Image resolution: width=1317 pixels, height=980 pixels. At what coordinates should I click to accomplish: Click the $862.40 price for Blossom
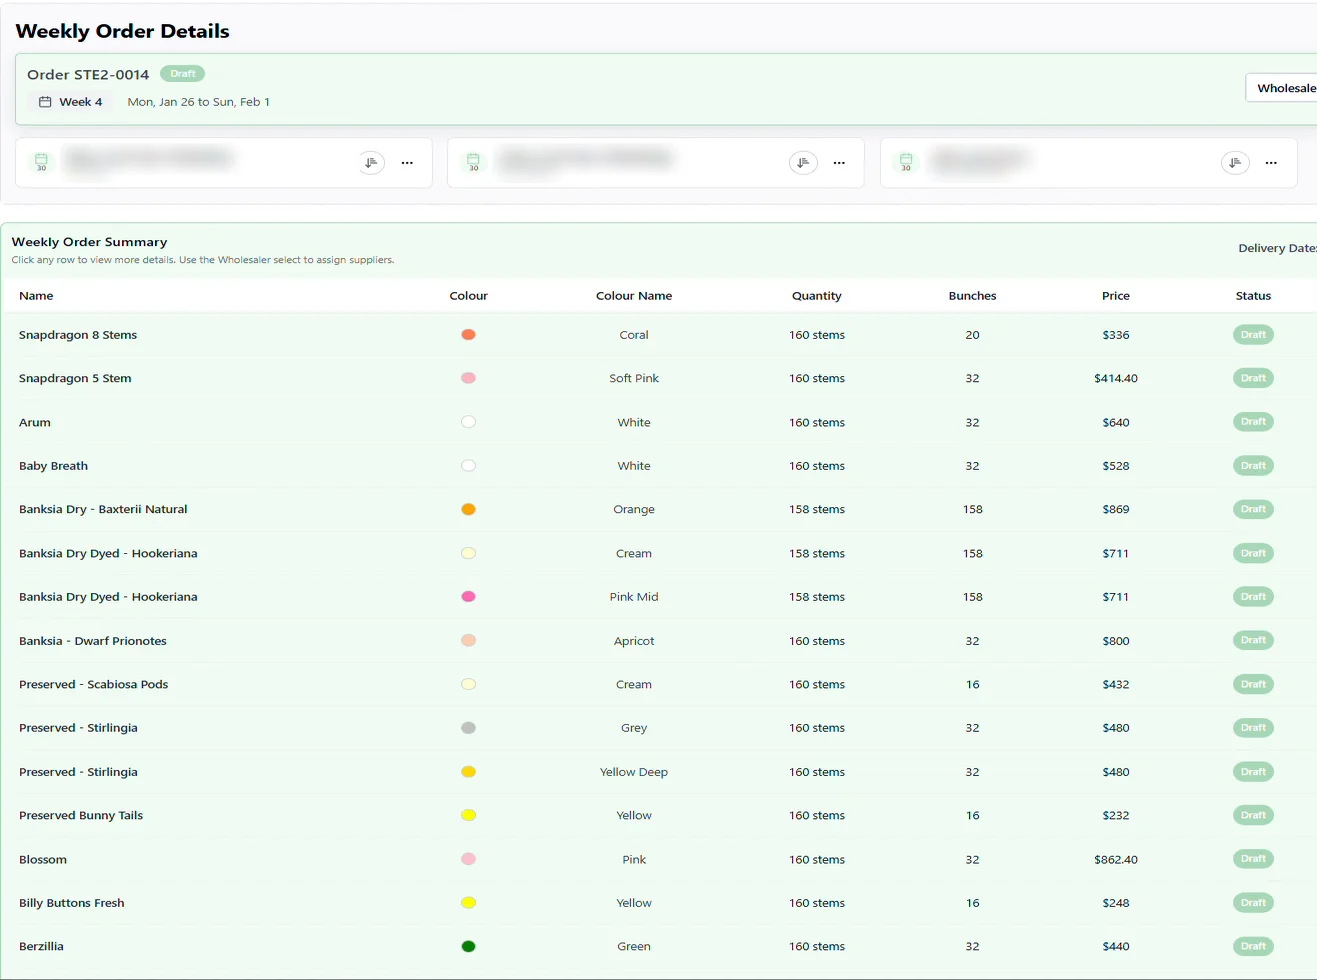(1116, 859)
